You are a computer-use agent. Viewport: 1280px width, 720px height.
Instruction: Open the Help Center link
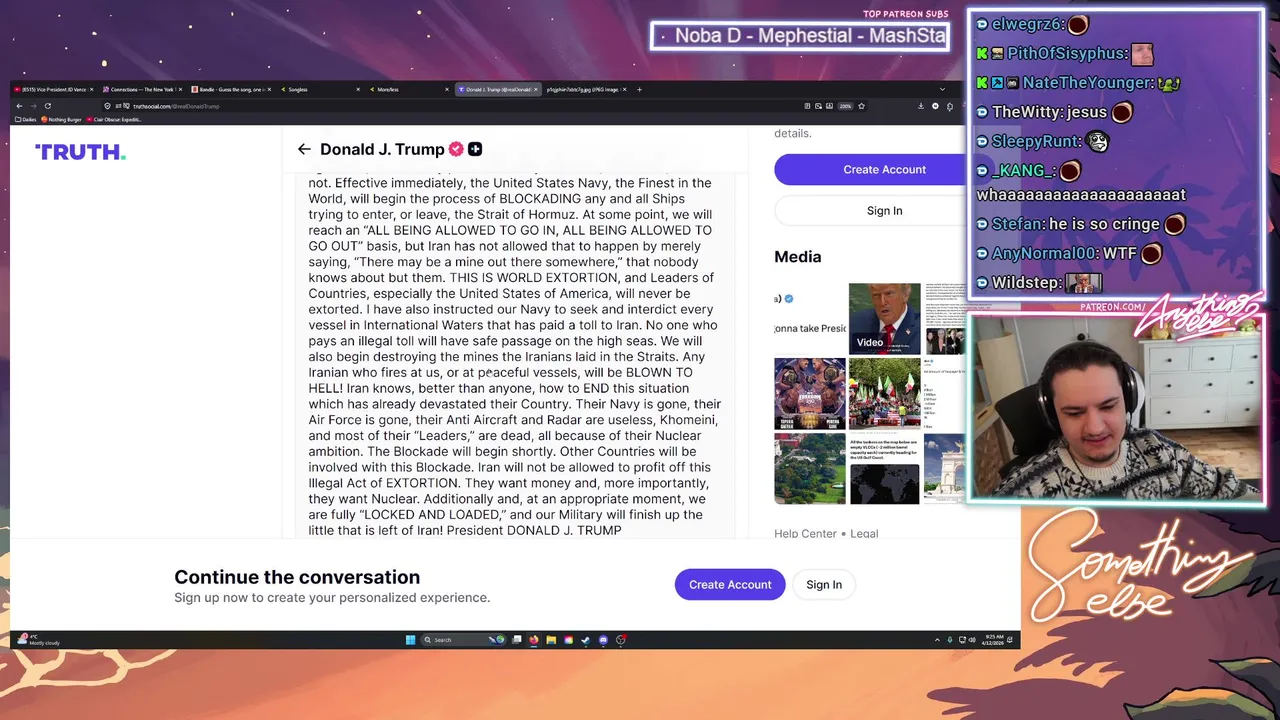pyautogui.click(x=805, y=534)
